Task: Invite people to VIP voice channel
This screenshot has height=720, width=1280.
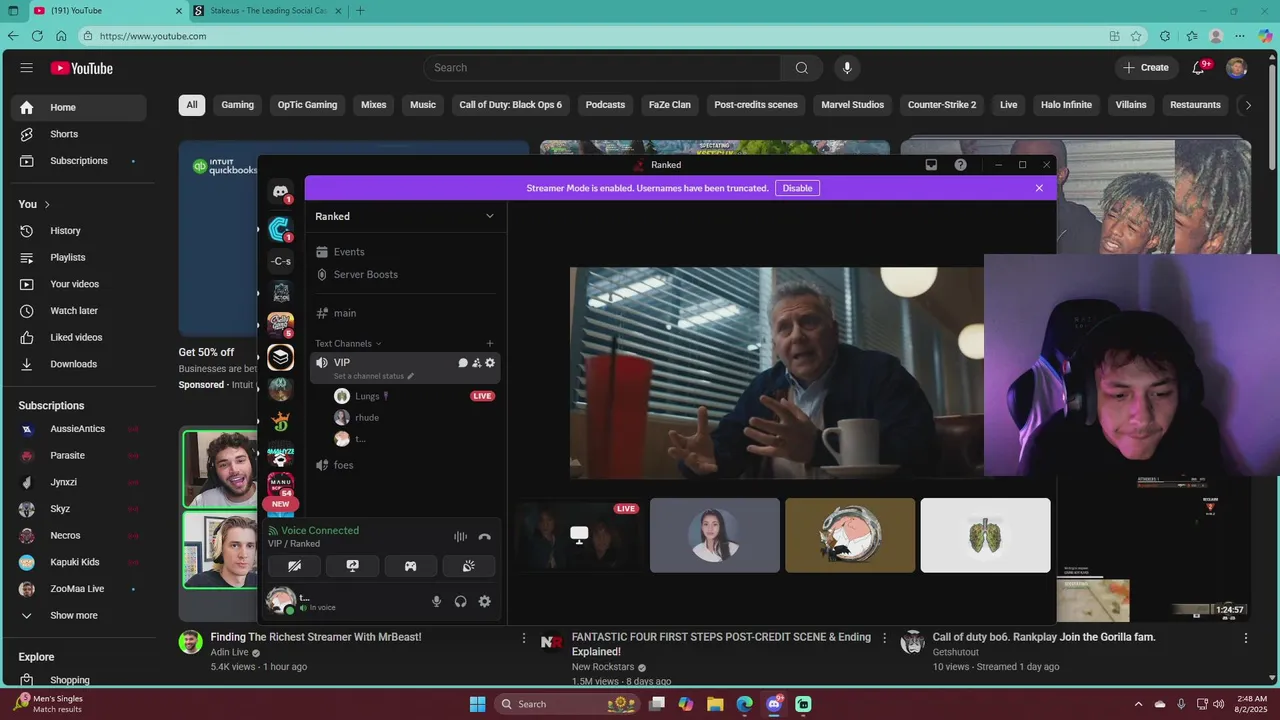Action: [x=476, y=363]
